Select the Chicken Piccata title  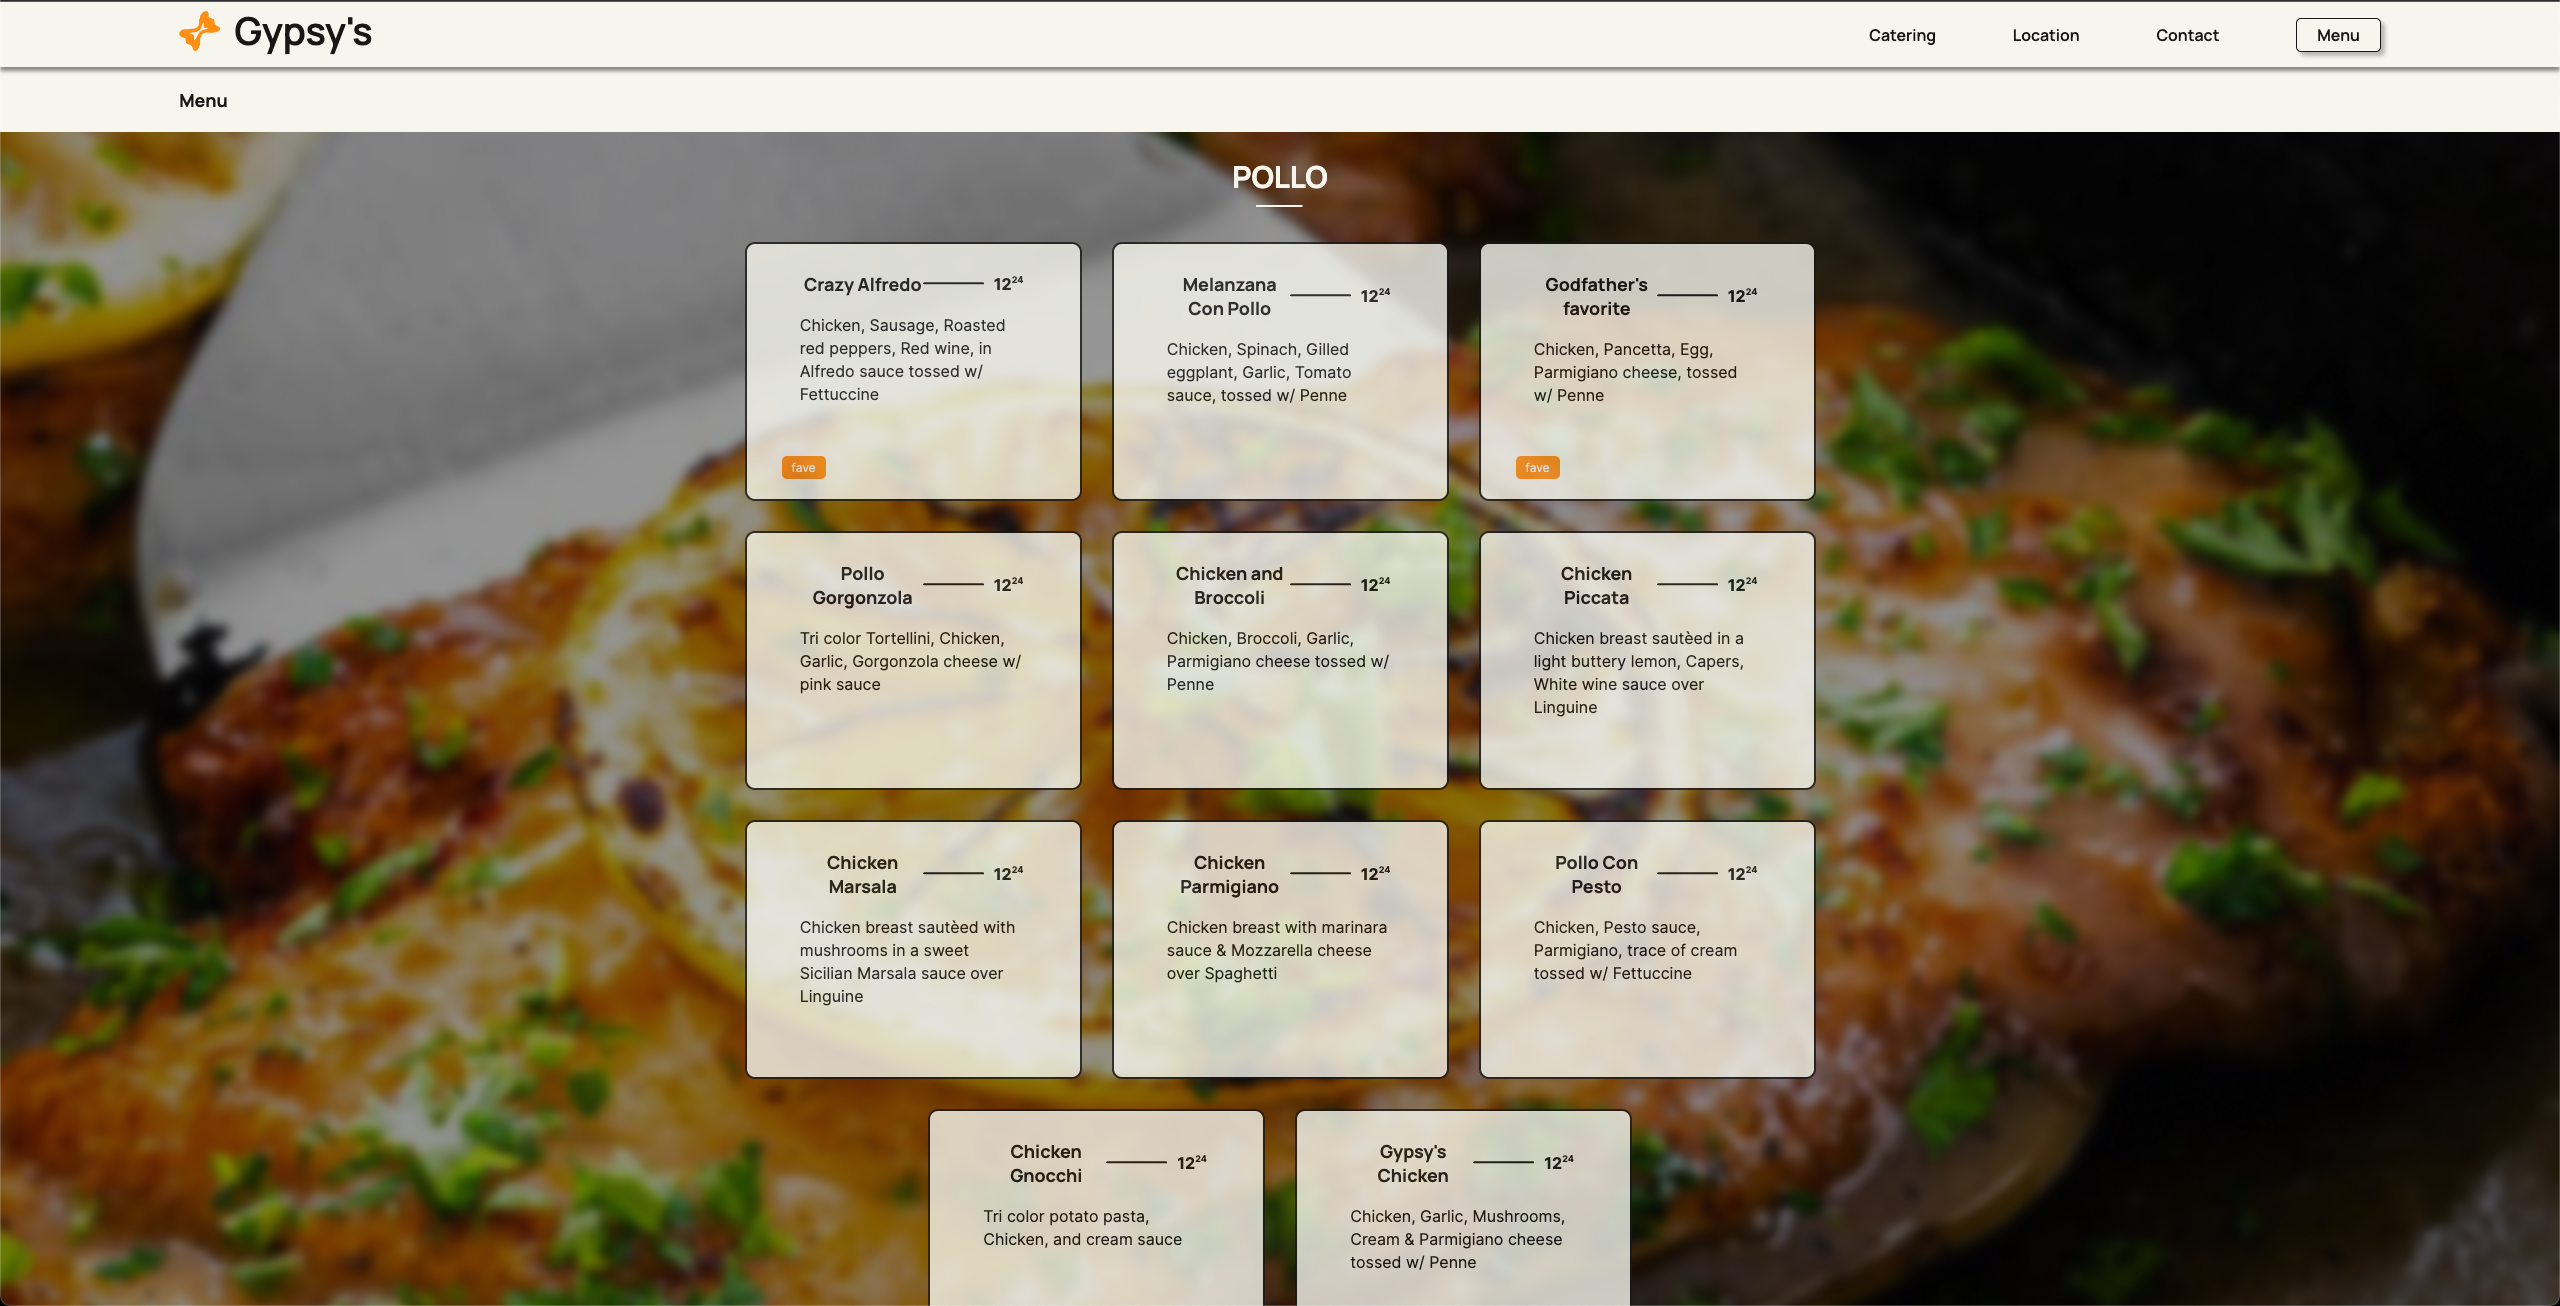click(1596, 586)
